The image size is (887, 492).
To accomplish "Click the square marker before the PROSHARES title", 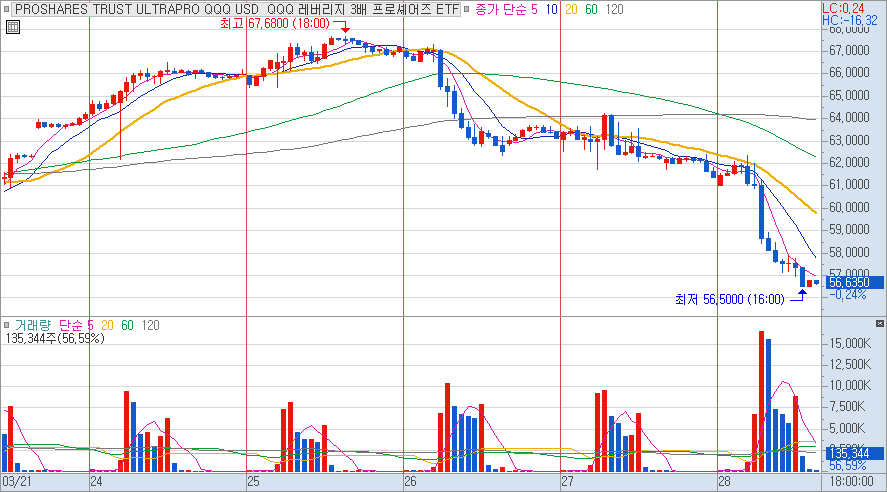I will point(7,10).
